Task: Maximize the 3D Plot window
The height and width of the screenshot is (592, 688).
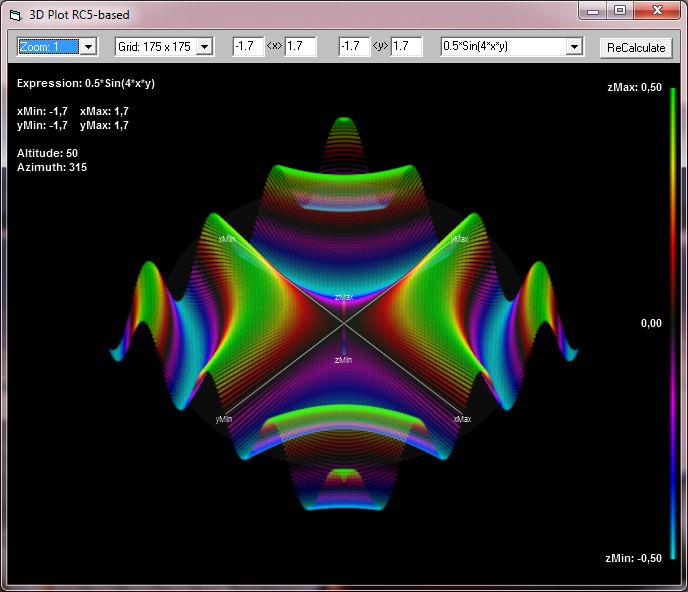Action: click(620, 11)
